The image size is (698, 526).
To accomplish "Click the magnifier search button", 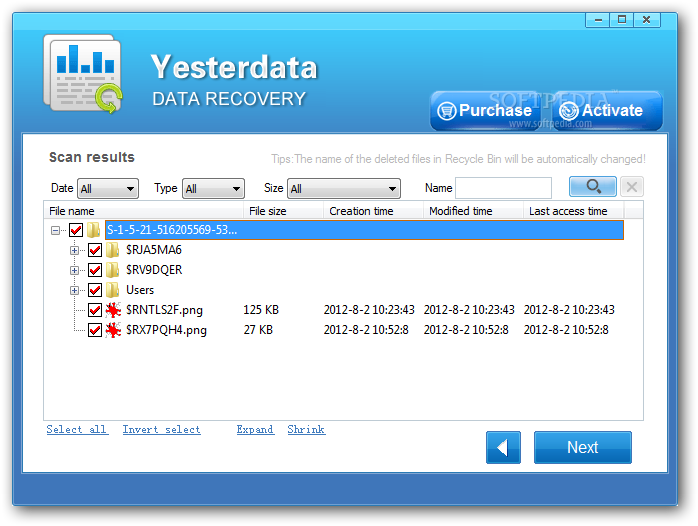I will [x=592, y=186].
